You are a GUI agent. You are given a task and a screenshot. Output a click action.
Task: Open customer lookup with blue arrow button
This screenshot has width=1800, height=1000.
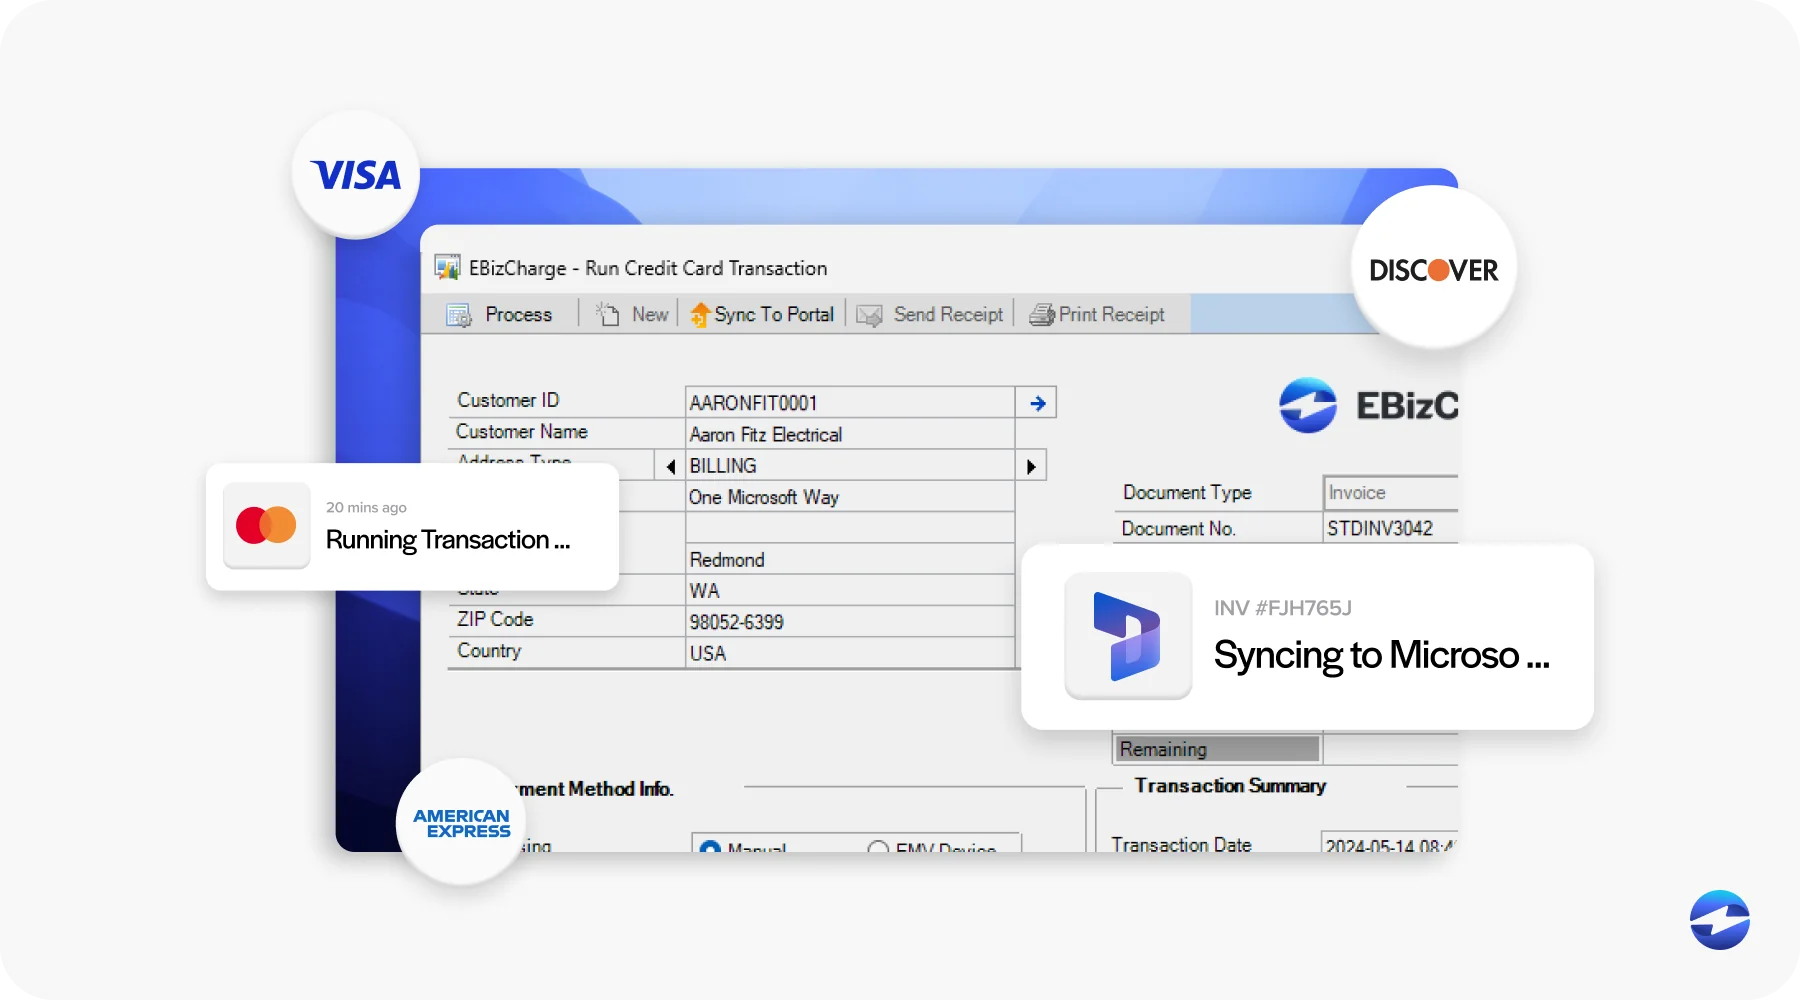coord(1037,402)
